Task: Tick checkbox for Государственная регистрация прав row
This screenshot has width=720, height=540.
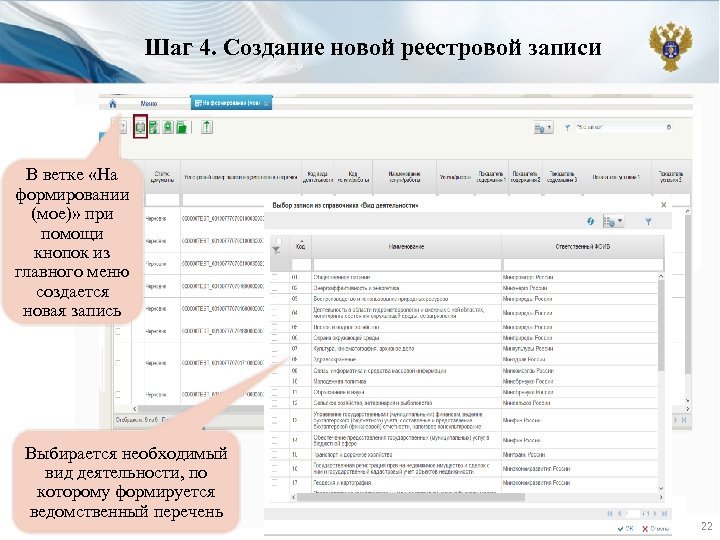Action: click(275, 469)
